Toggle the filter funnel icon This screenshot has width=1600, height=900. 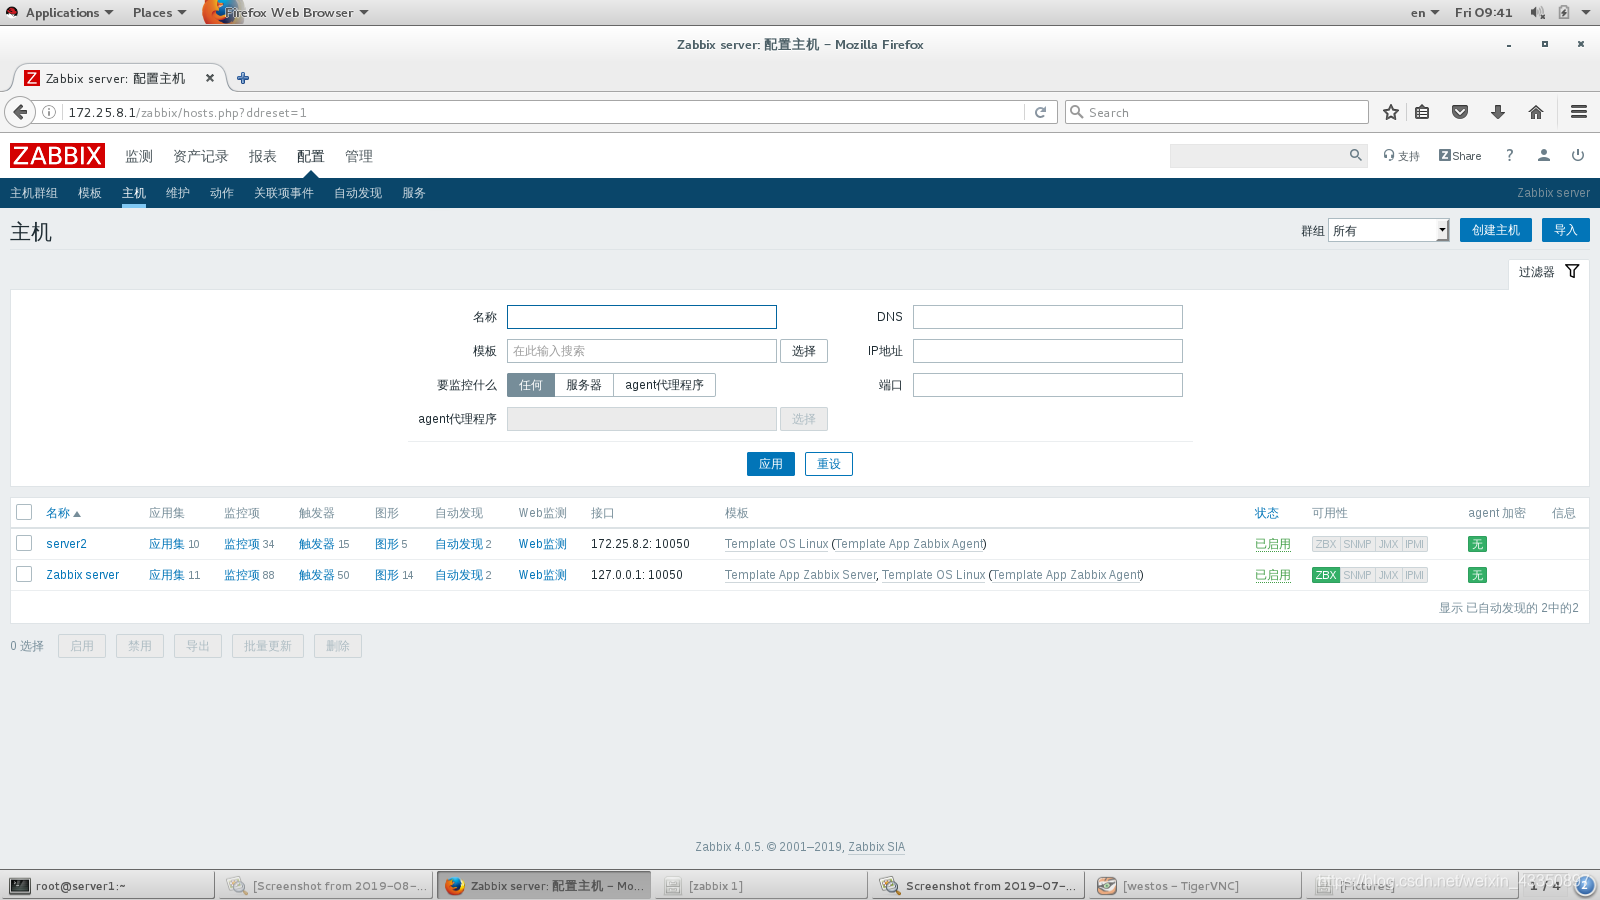point(1572,272)
